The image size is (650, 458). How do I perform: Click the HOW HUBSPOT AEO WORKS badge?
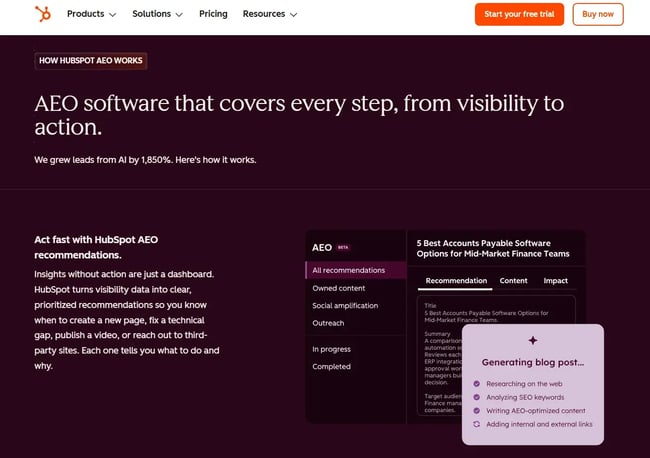click(x=91, y=61)
